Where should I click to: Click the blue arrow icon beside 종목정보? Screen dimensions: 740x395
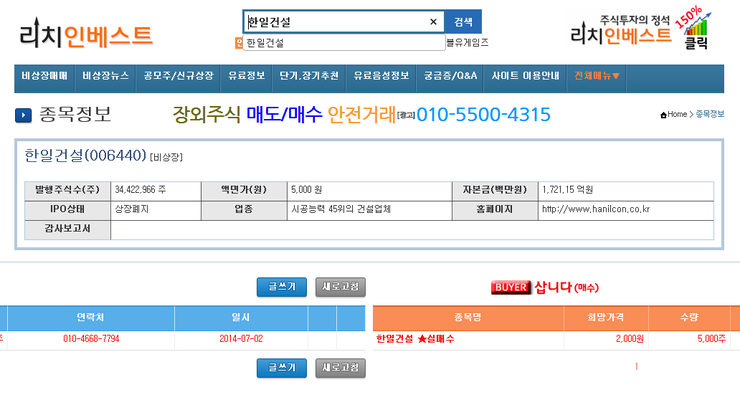23,115
